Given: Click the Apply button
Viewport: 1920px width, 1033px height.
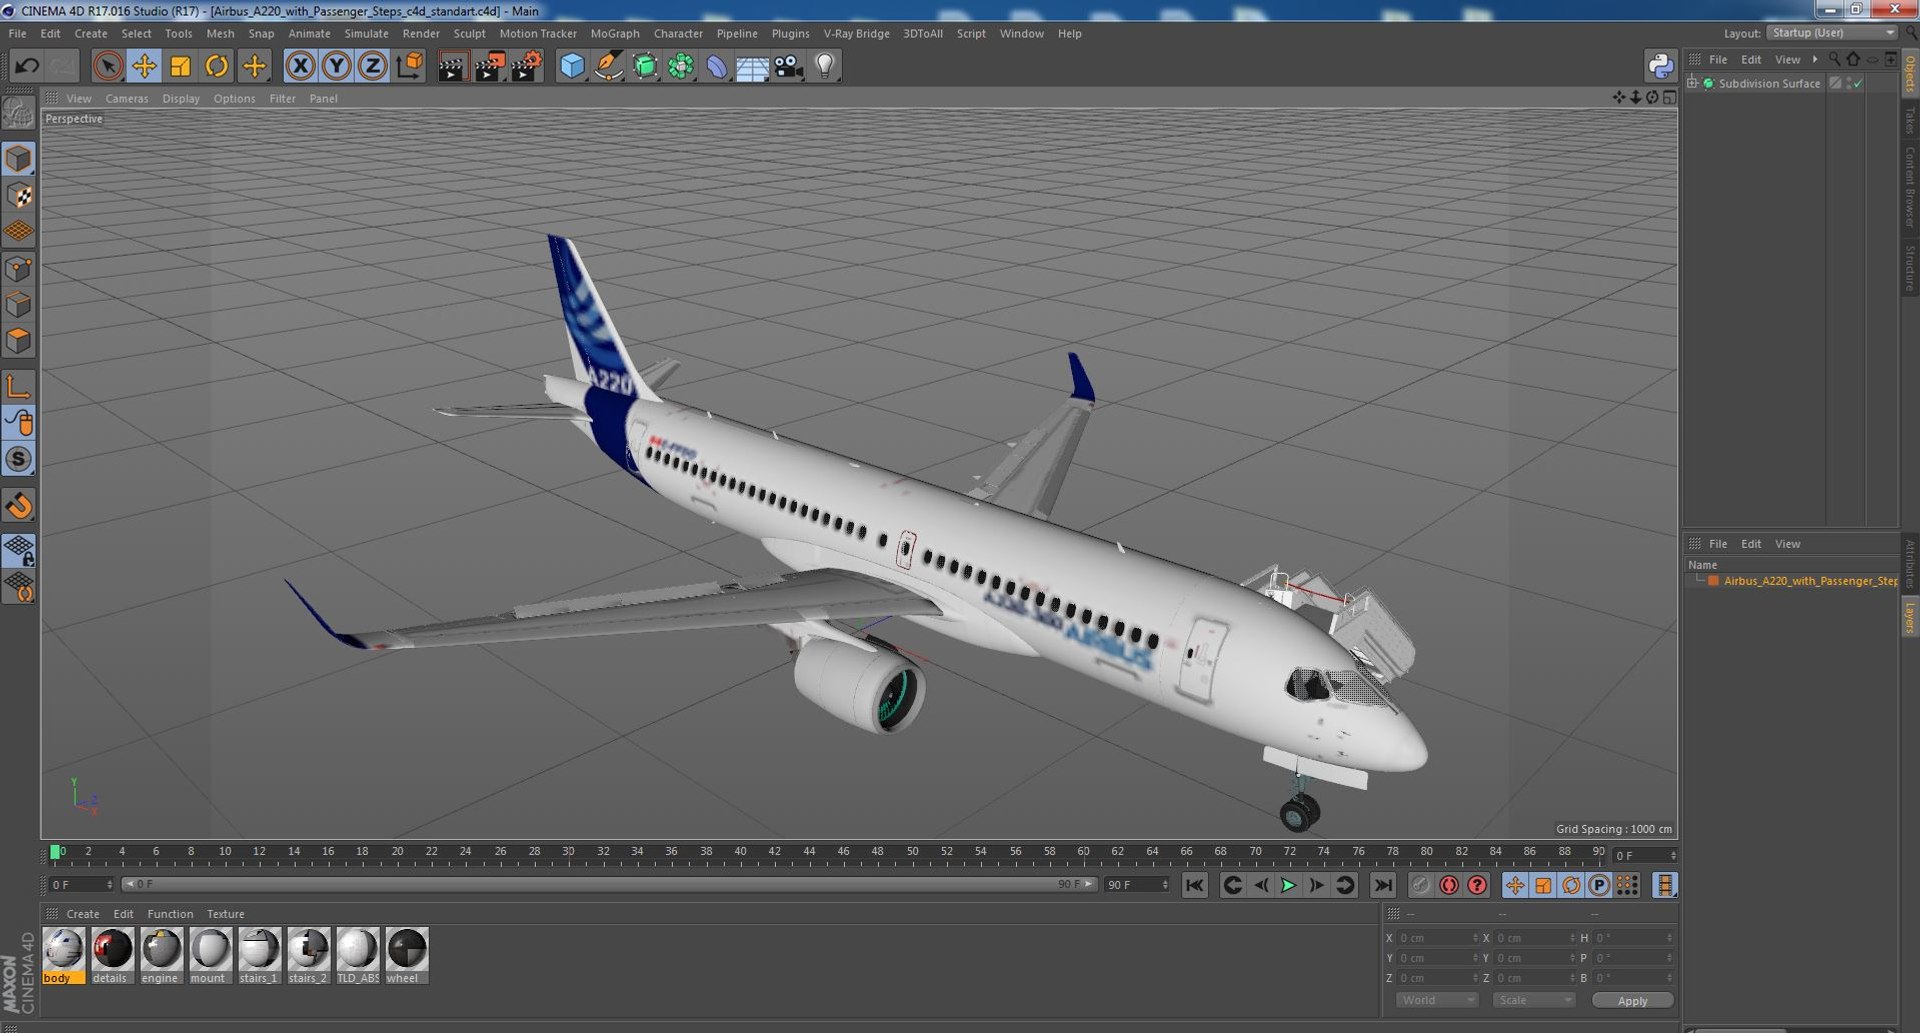Looking at the screenshot, I should (x=1632, y=1001).
